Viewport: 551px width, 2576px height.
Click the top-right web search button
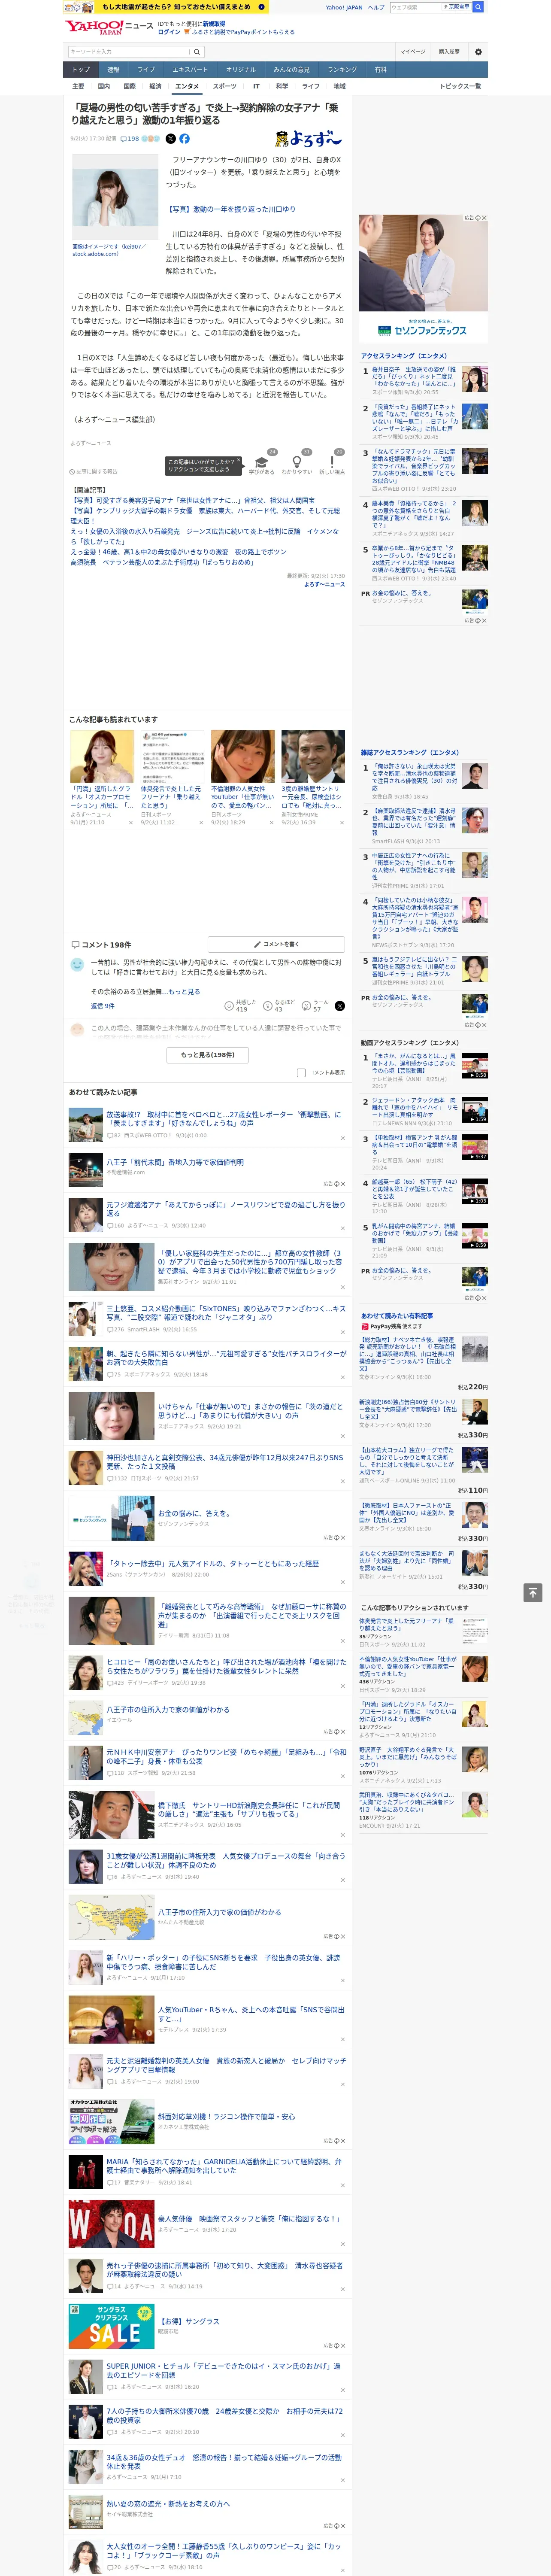pos(478,7)
